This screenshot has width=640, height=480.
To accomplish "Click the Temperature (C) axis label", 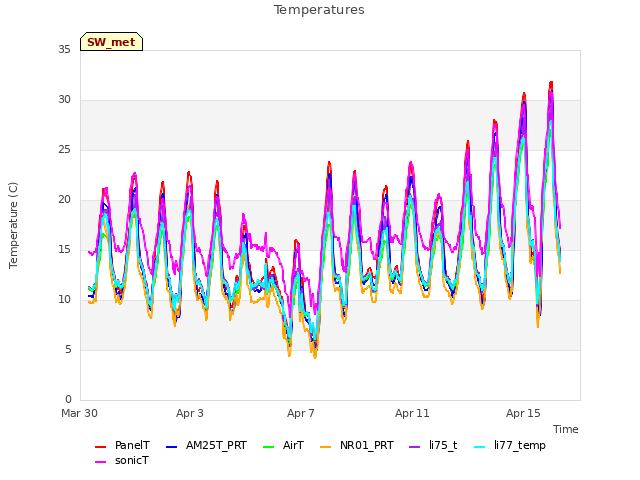I will coord(13,225).
